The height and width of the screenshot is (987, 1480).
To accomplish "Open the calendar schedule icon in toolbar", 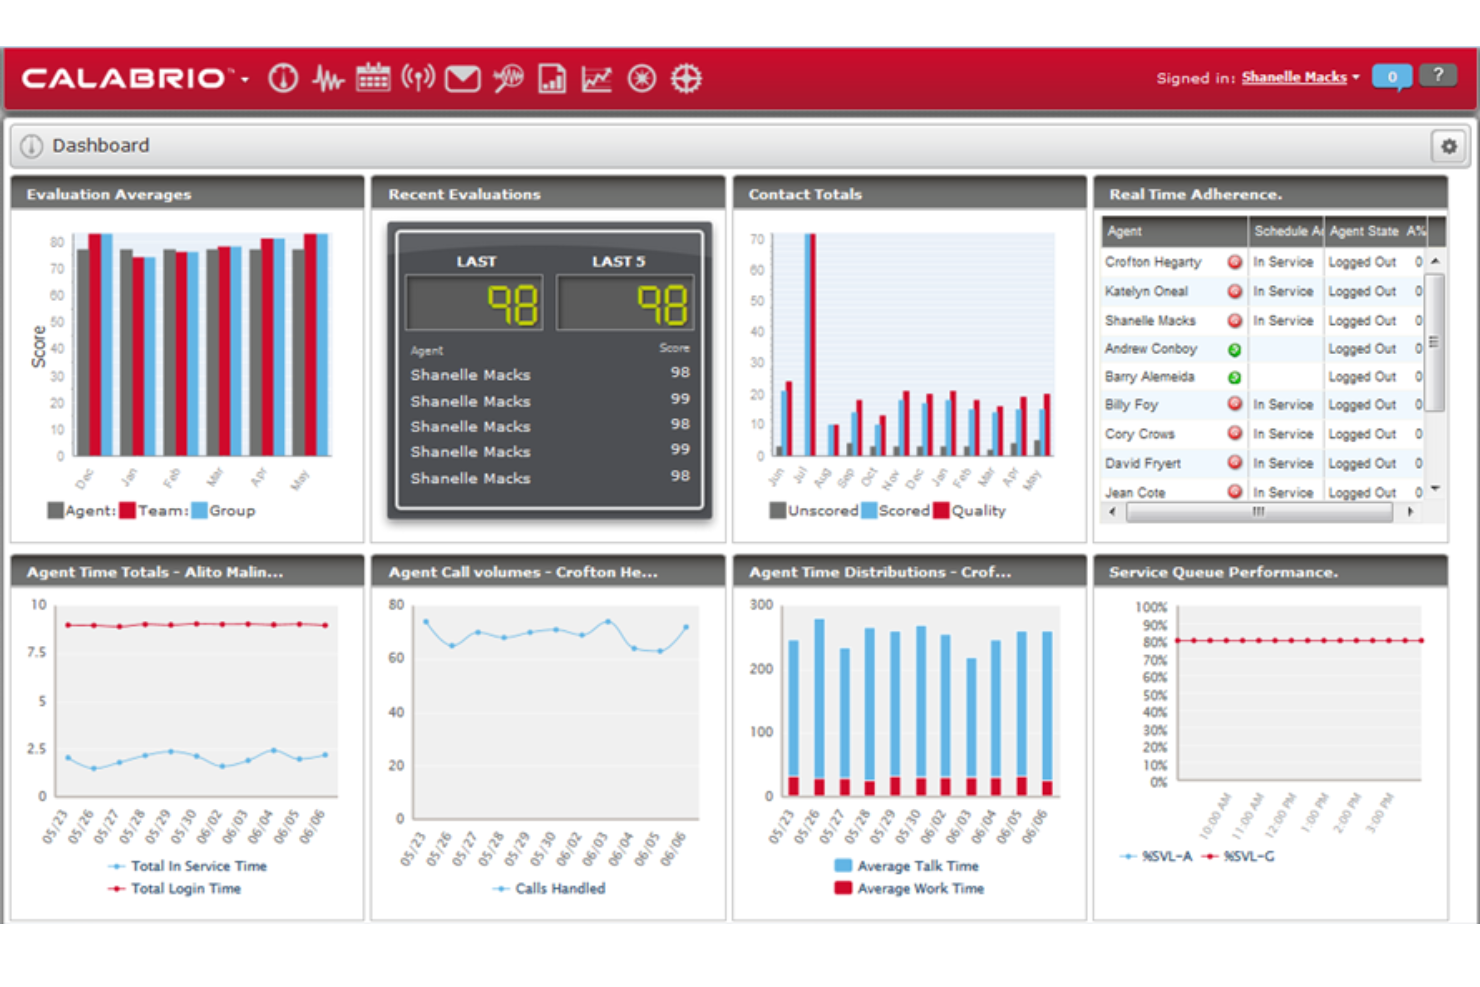I will click(x=373, y=77).
